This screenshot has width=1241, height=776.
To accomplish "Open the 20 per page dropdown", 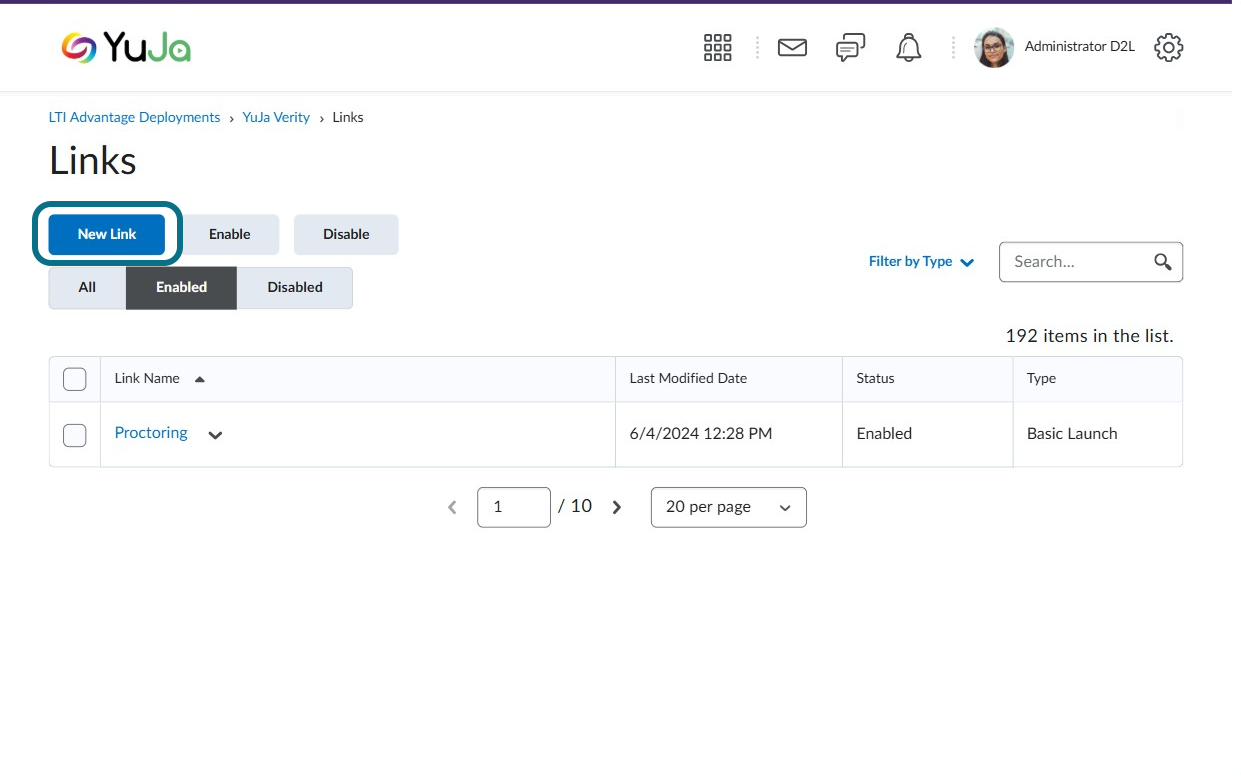I will [728, 507].
